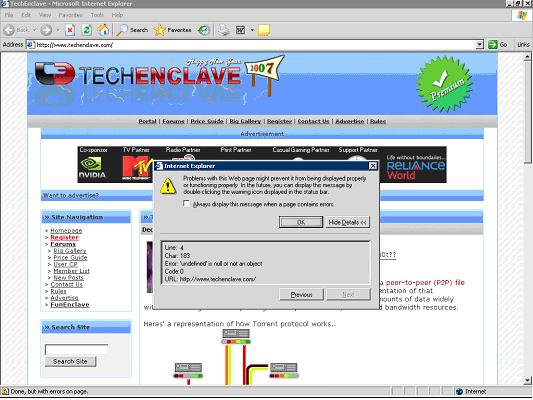
Task: Click the status bar error page icon
Action: tap(5, 392)
